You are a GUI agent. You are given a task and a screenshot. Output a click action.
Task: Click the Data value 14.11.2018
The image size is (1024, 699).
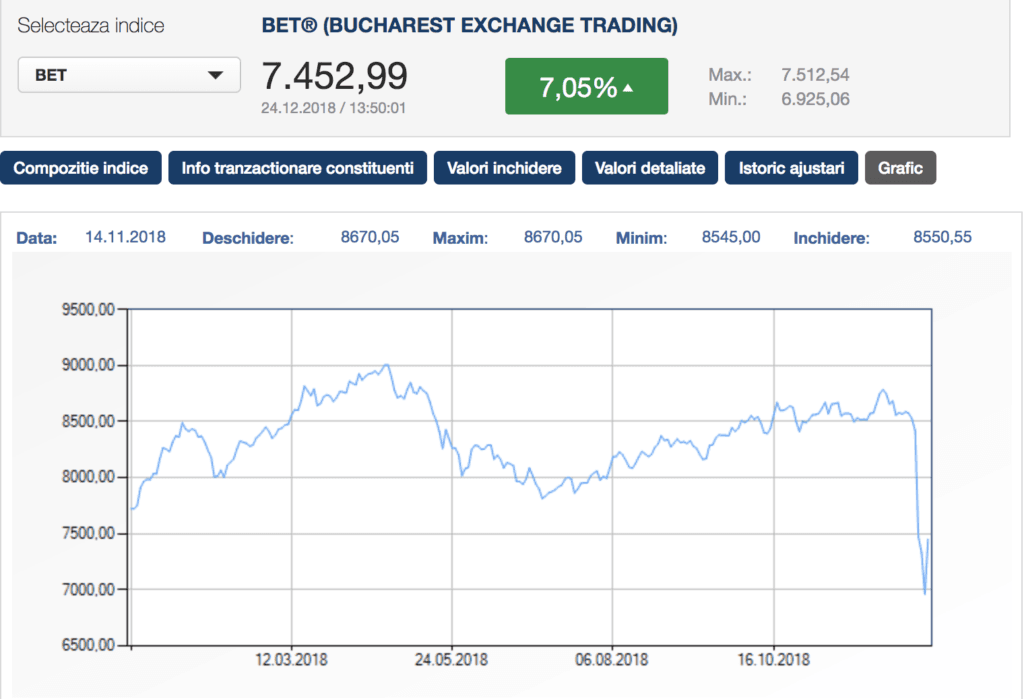(125, 236)
